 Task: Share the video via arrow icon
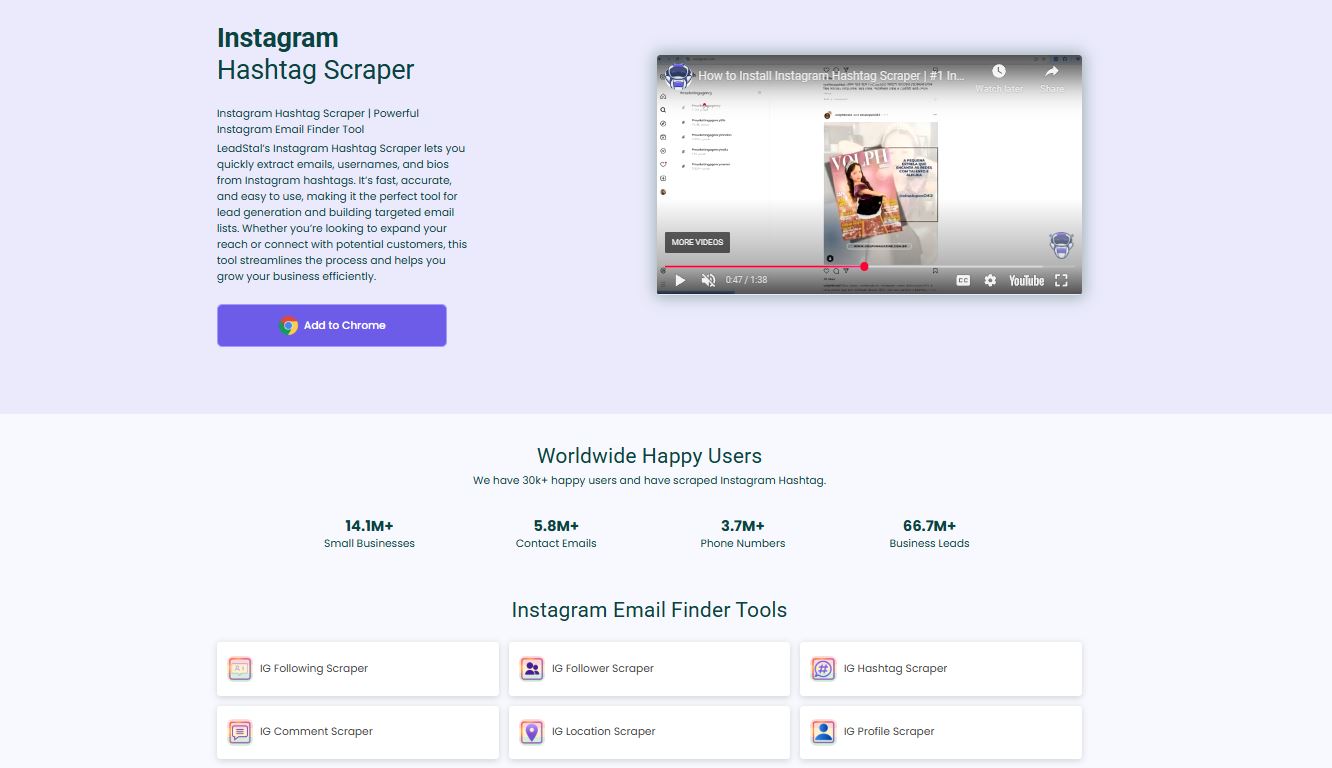(1051, 72)
